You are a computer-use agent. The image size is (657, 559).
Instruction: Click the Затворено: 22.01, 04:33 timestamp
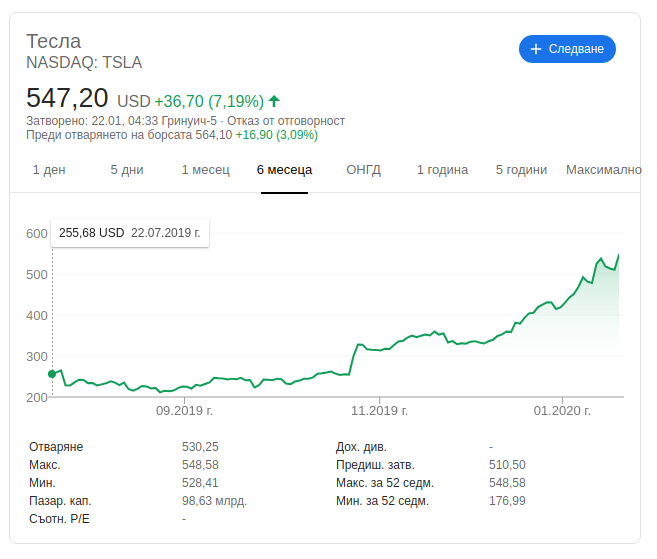pos(122,121)
